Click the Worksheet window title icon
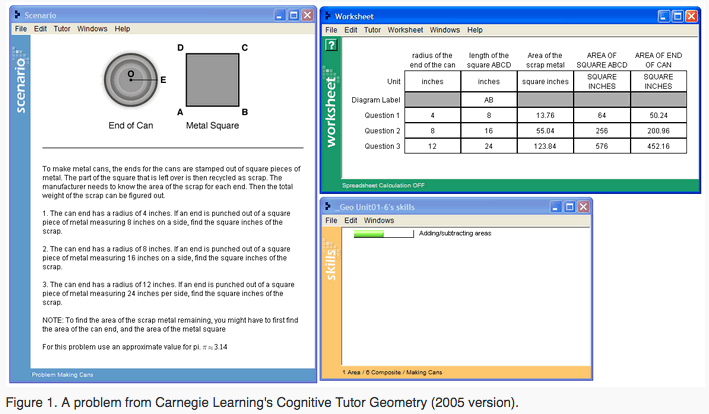 point(328,16)
